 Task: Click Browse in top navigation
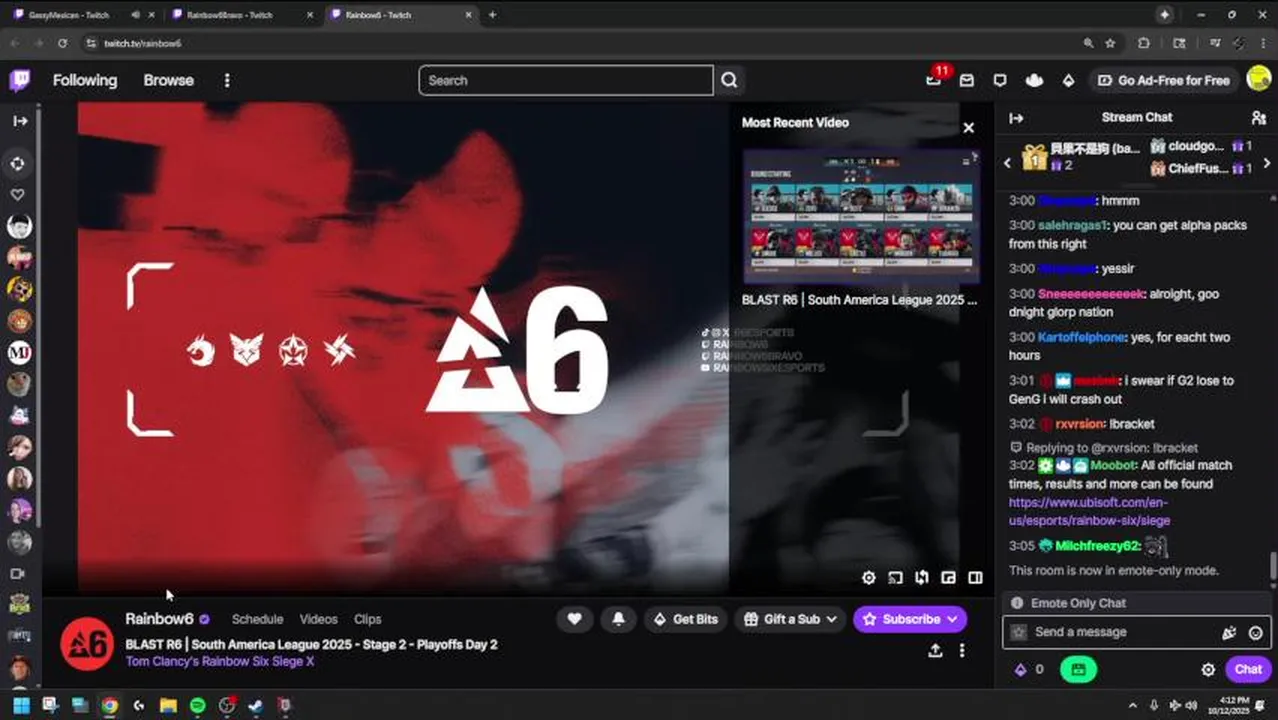coord(168,80)
